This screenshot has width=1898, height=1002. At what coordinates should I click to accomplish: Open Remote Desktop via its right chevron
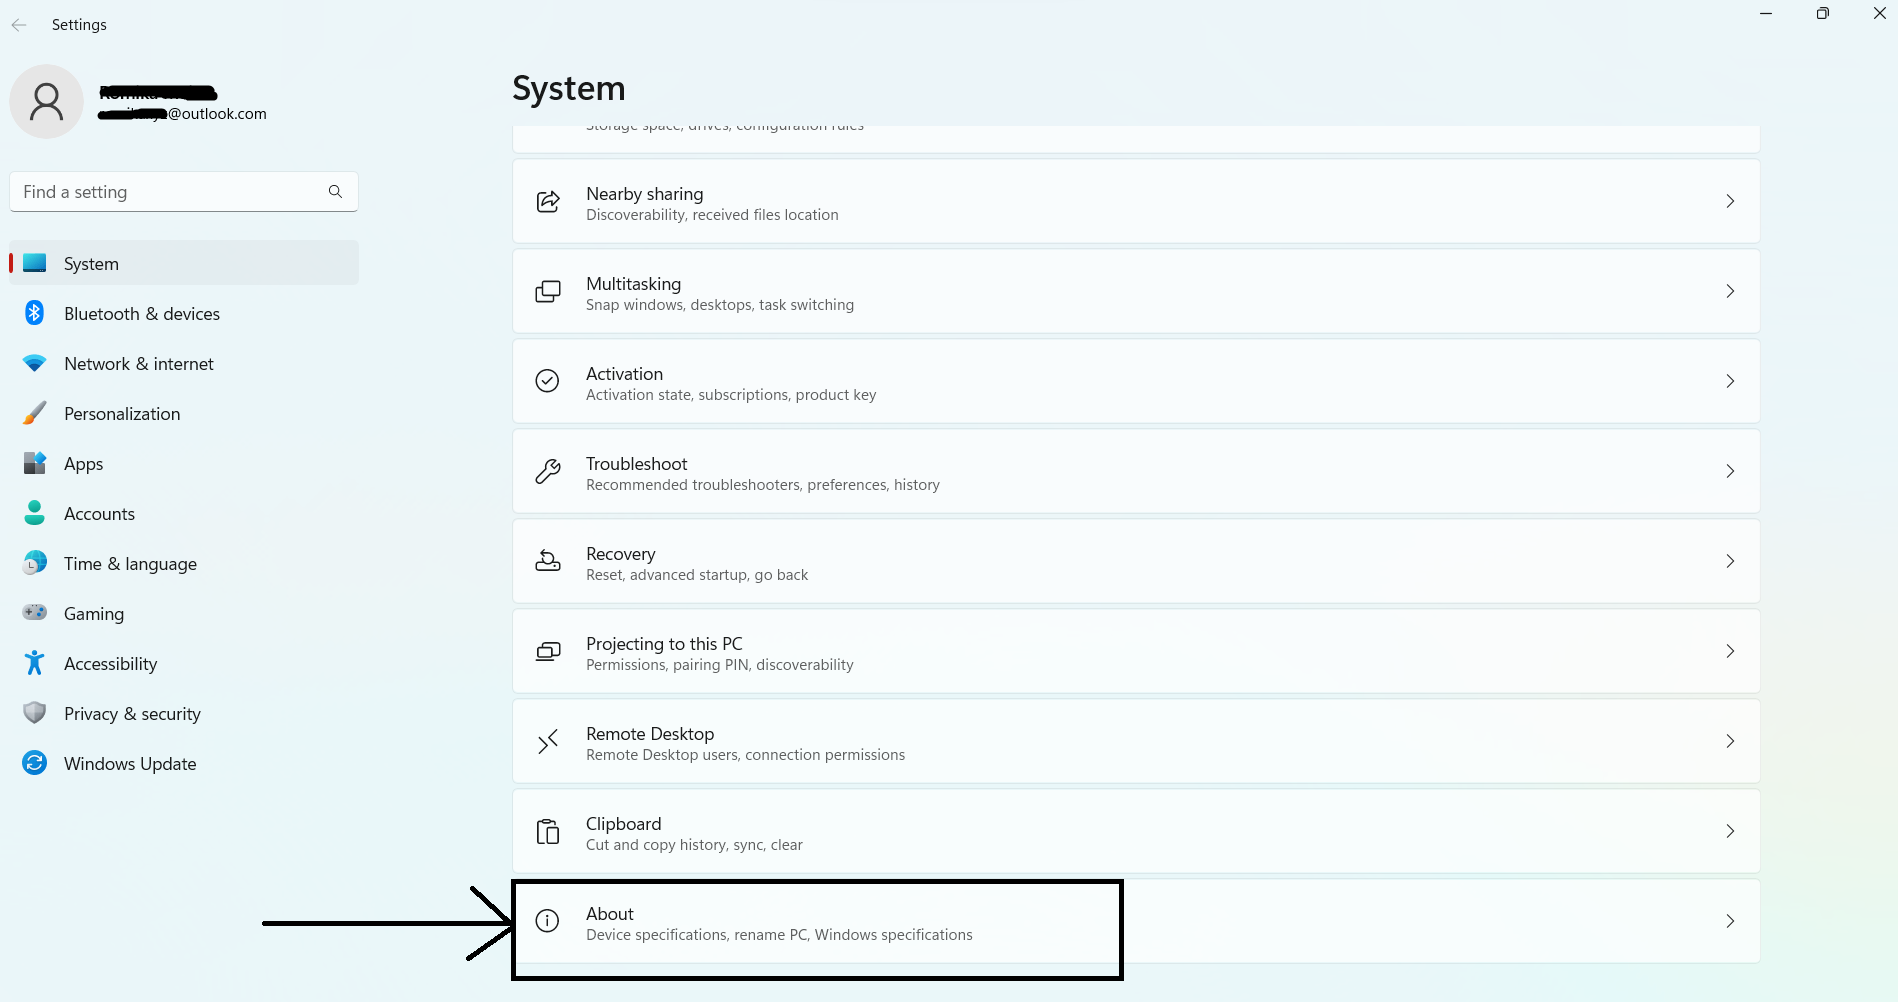click(1730, 741)
